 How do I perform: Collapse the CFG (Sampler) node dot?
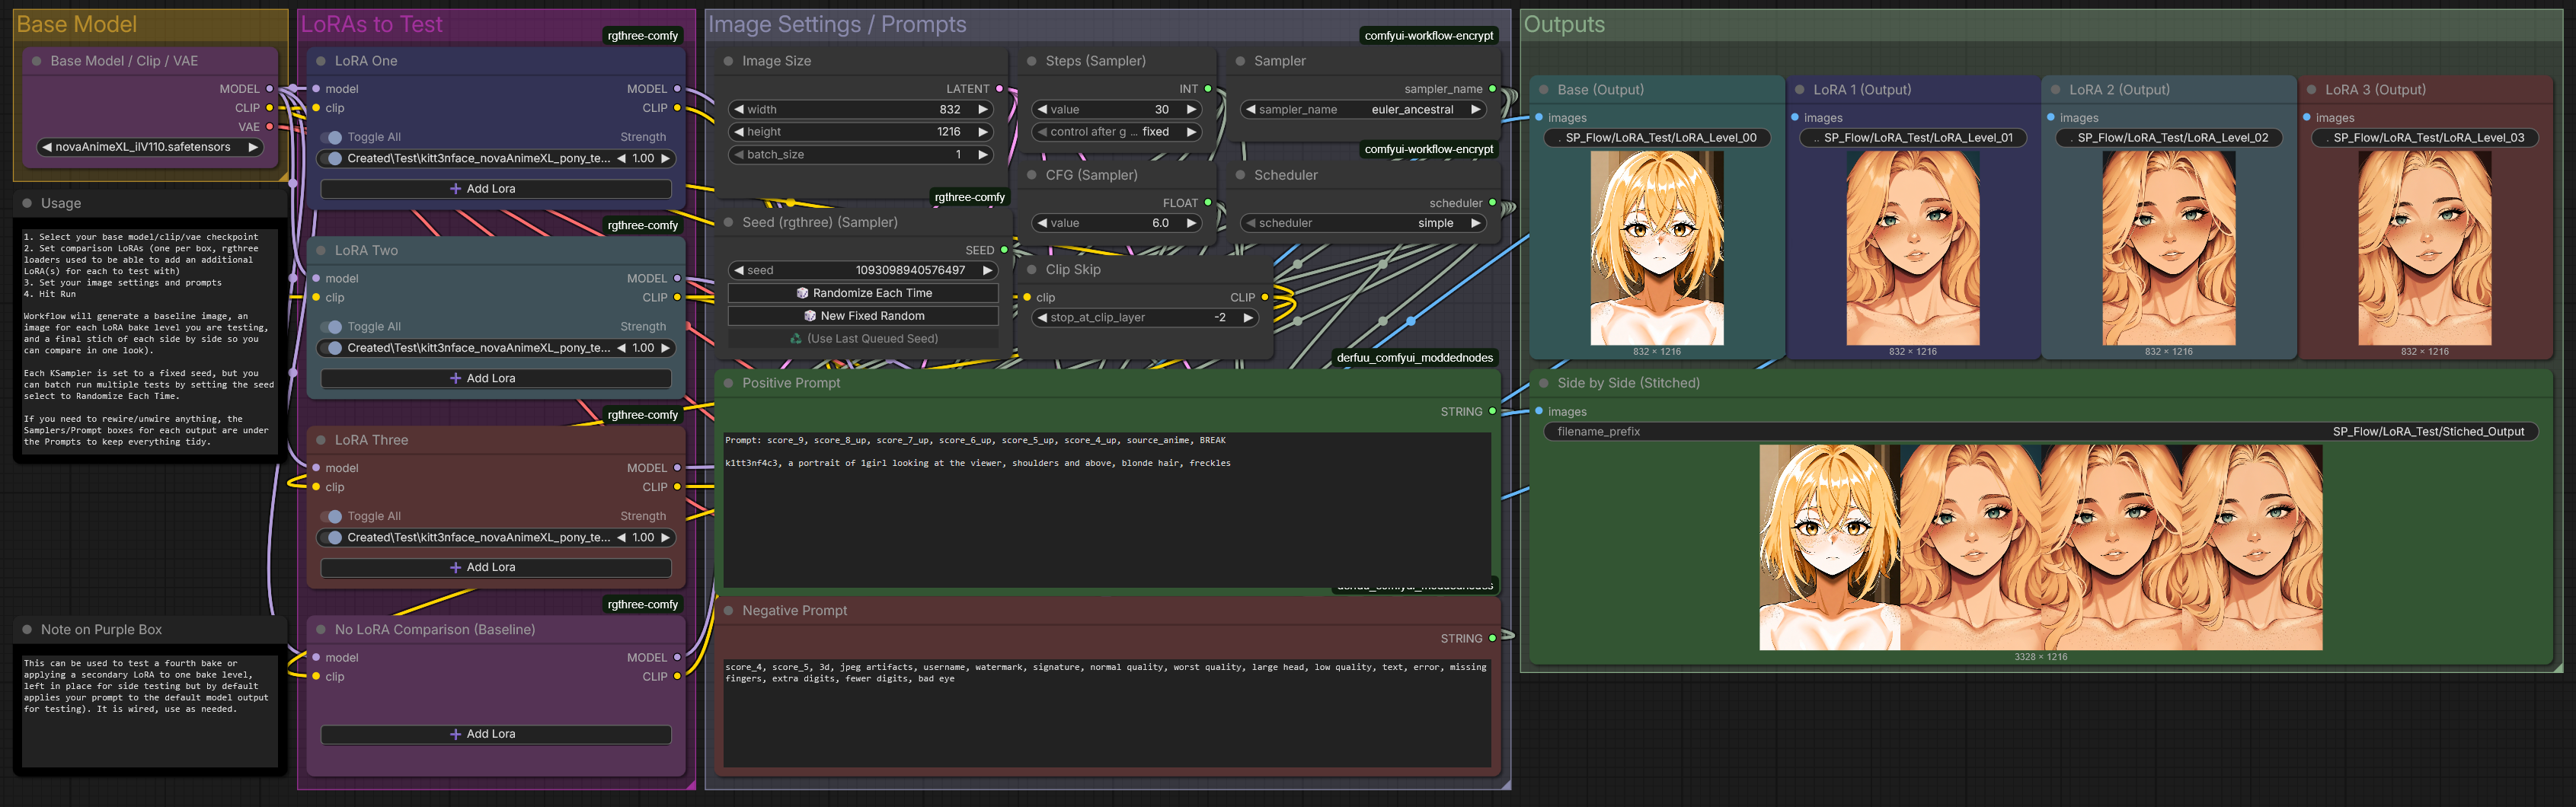[1032, 175]
